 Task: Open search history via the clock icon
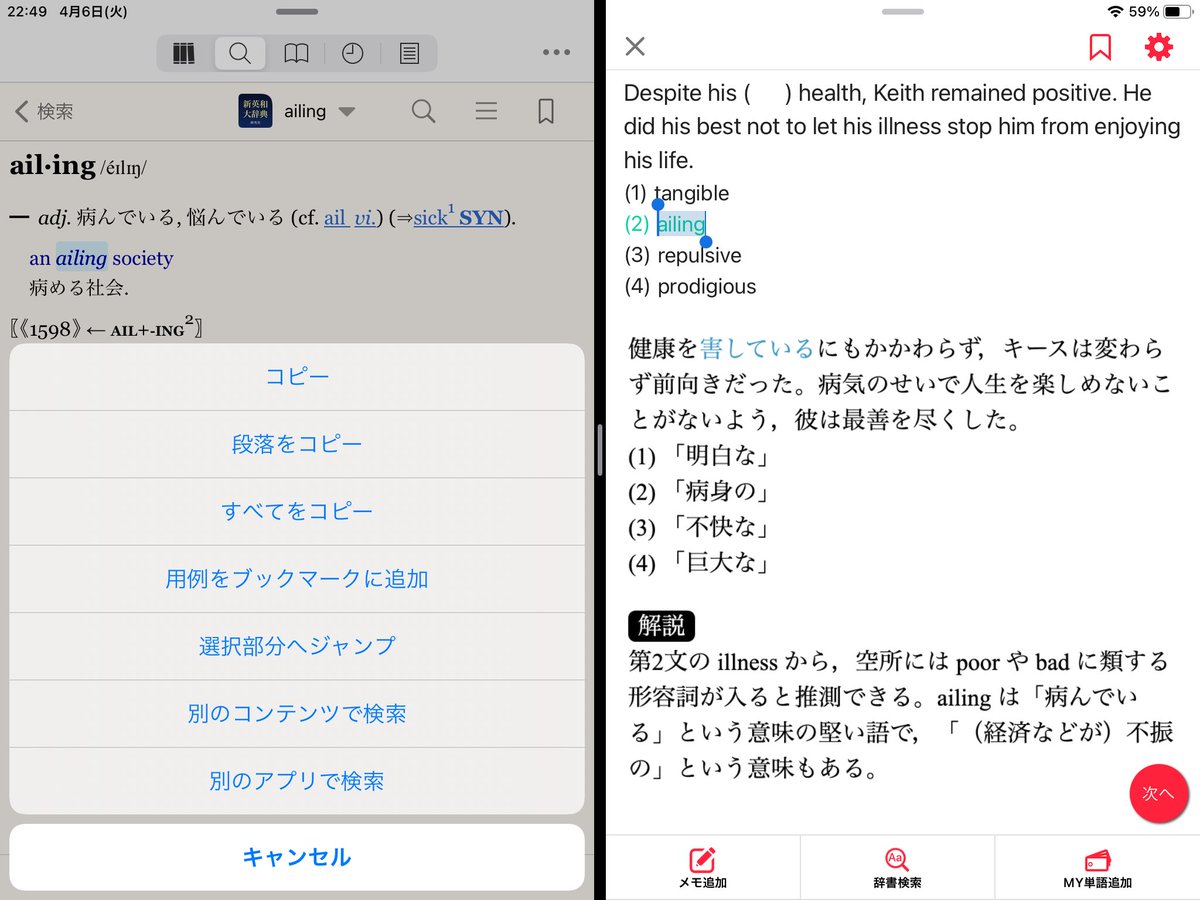point(353,53)
